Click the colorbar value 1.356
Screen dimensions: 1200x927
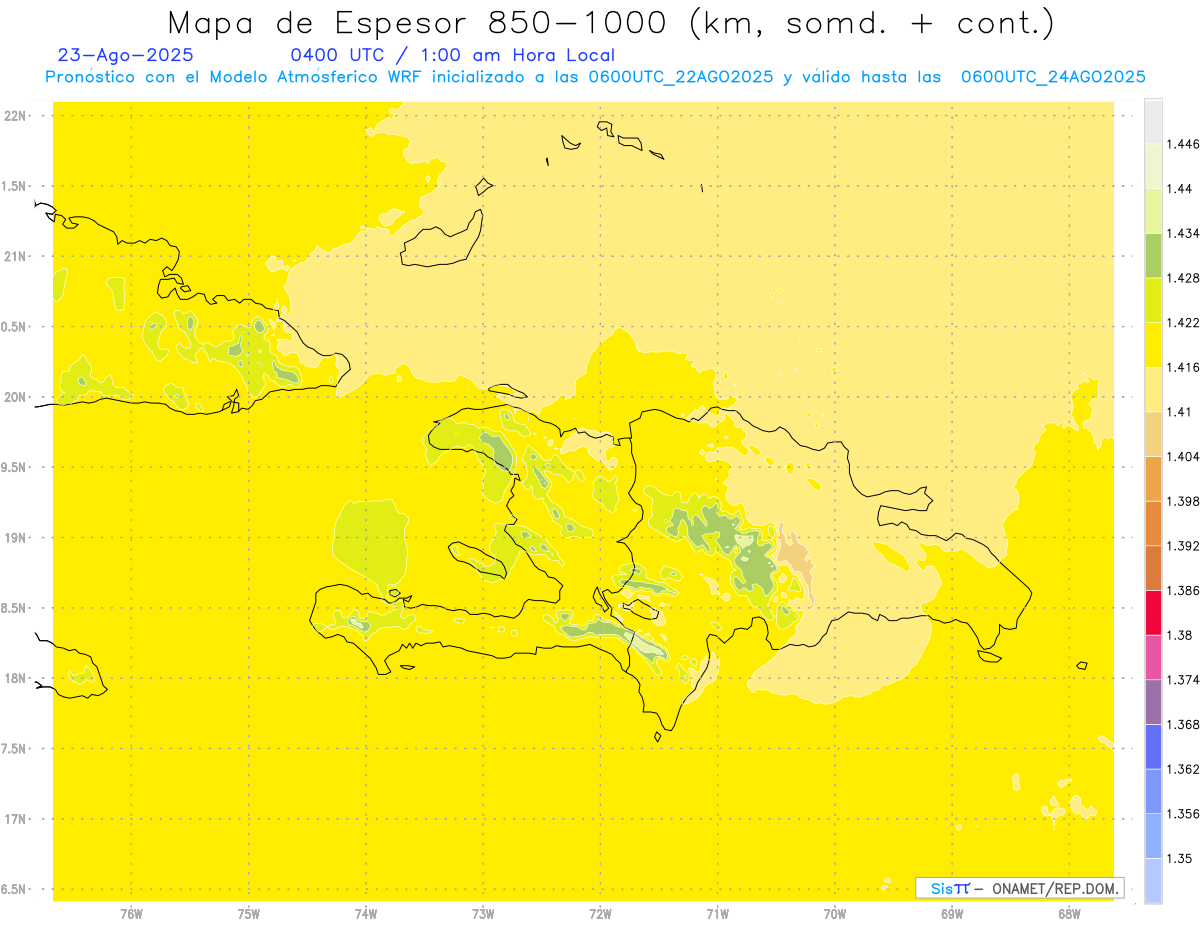coord(1183,814)
